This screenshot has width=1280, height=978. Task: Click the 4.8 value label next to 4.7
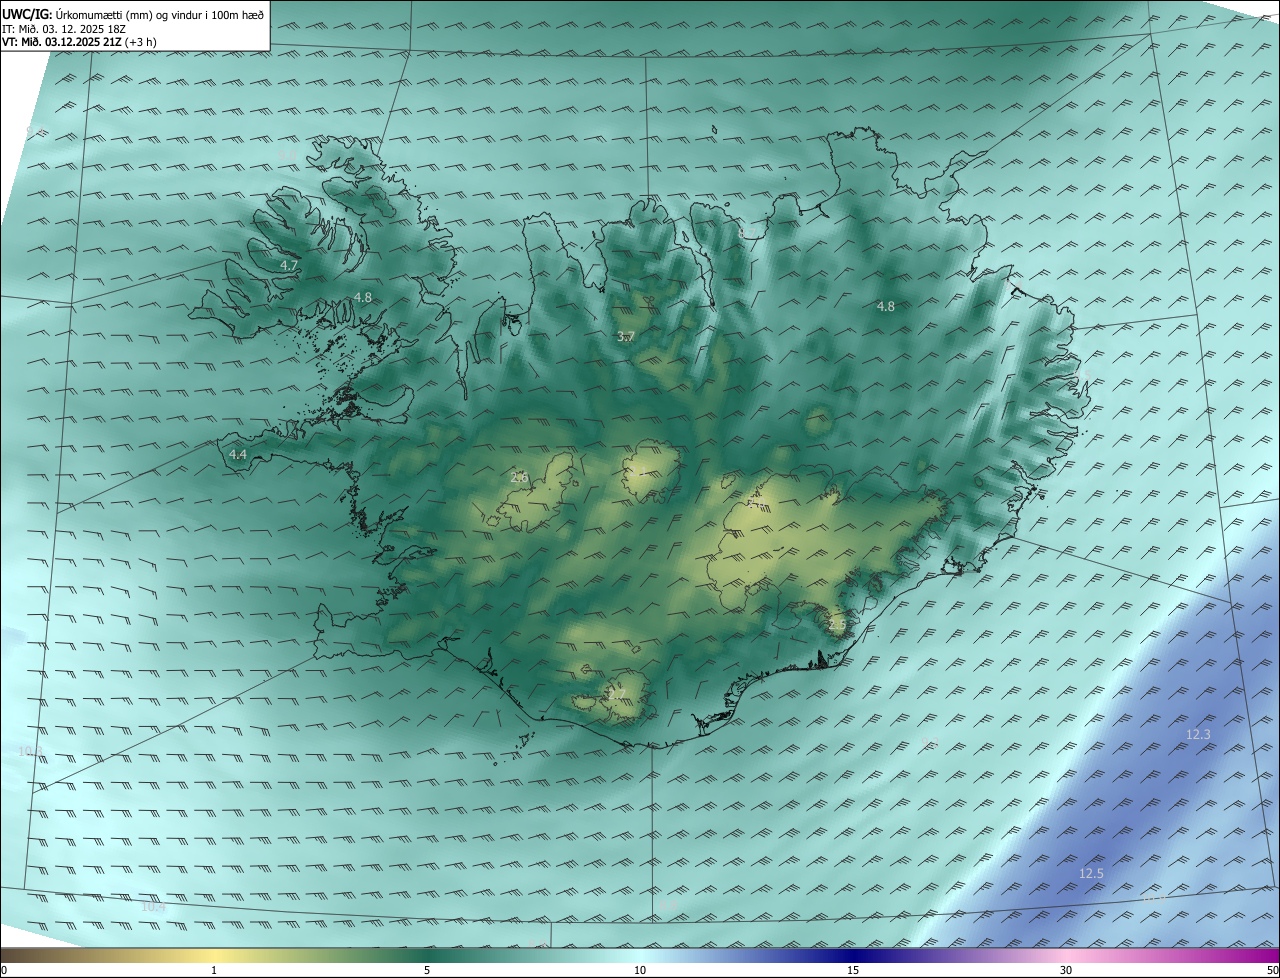[x=363, y=298]
